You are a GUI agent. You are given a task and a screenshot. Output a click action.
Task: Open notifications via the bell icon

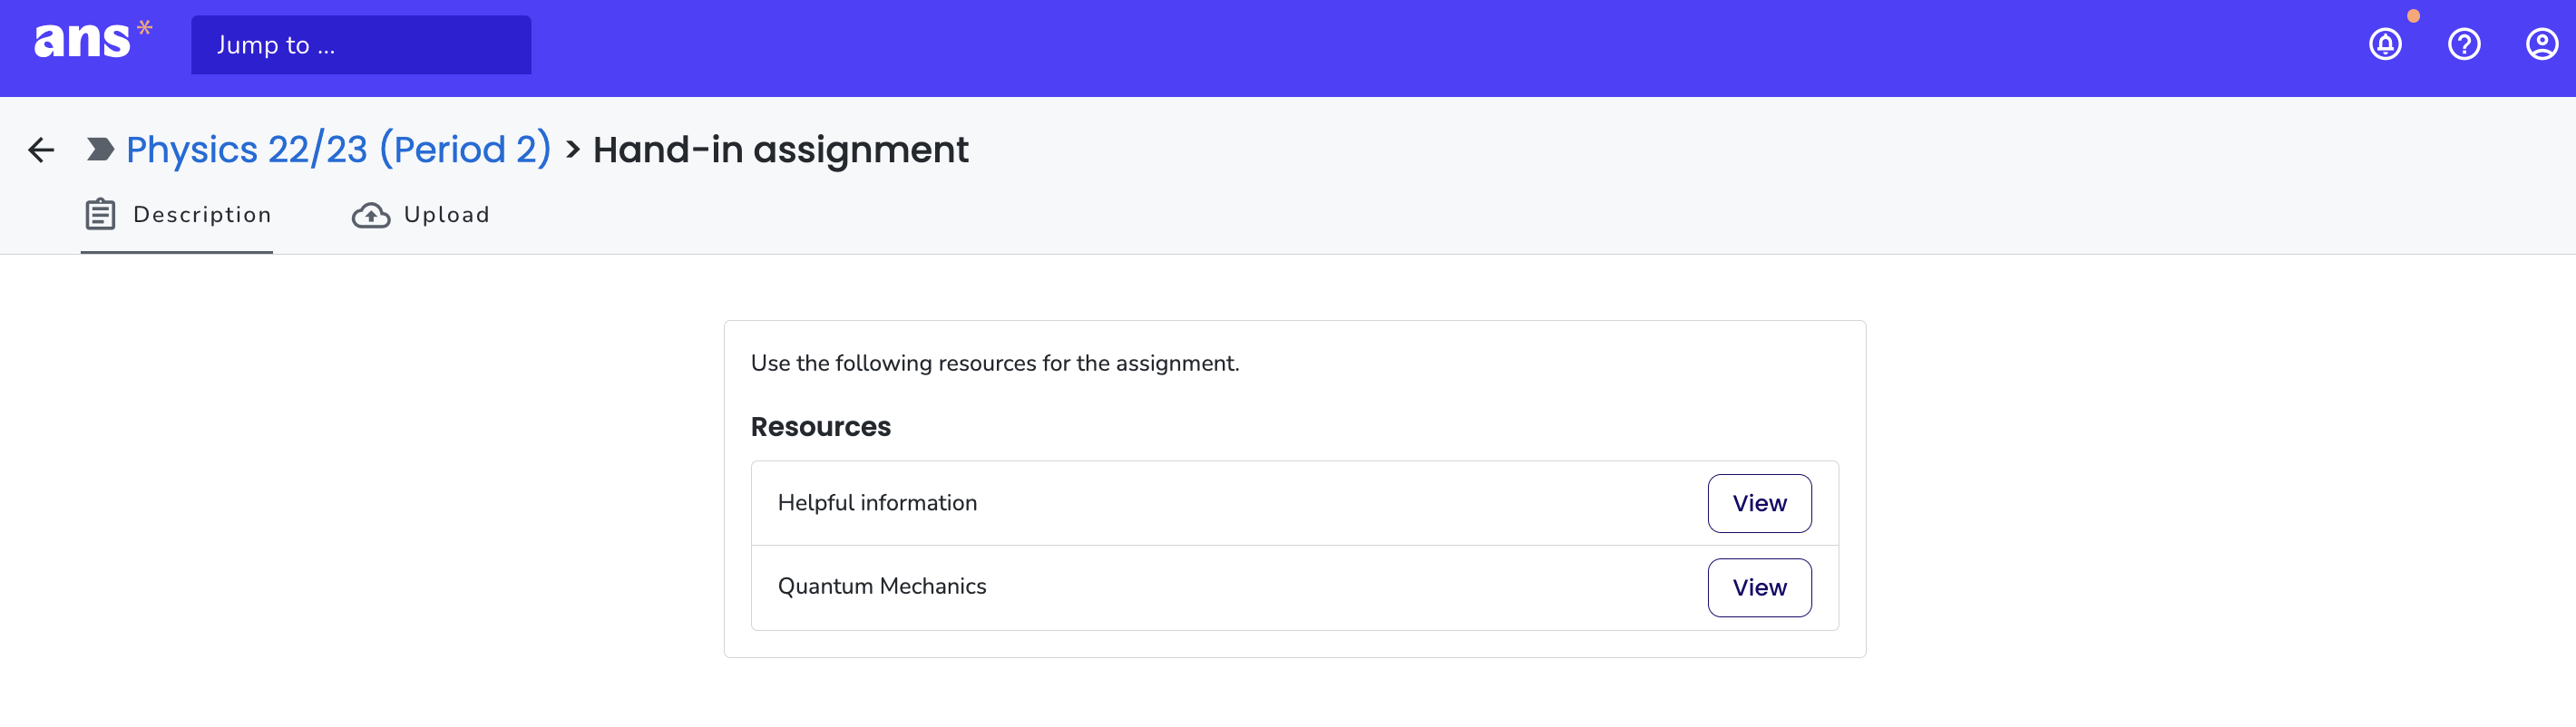(x=2385, y=44)
